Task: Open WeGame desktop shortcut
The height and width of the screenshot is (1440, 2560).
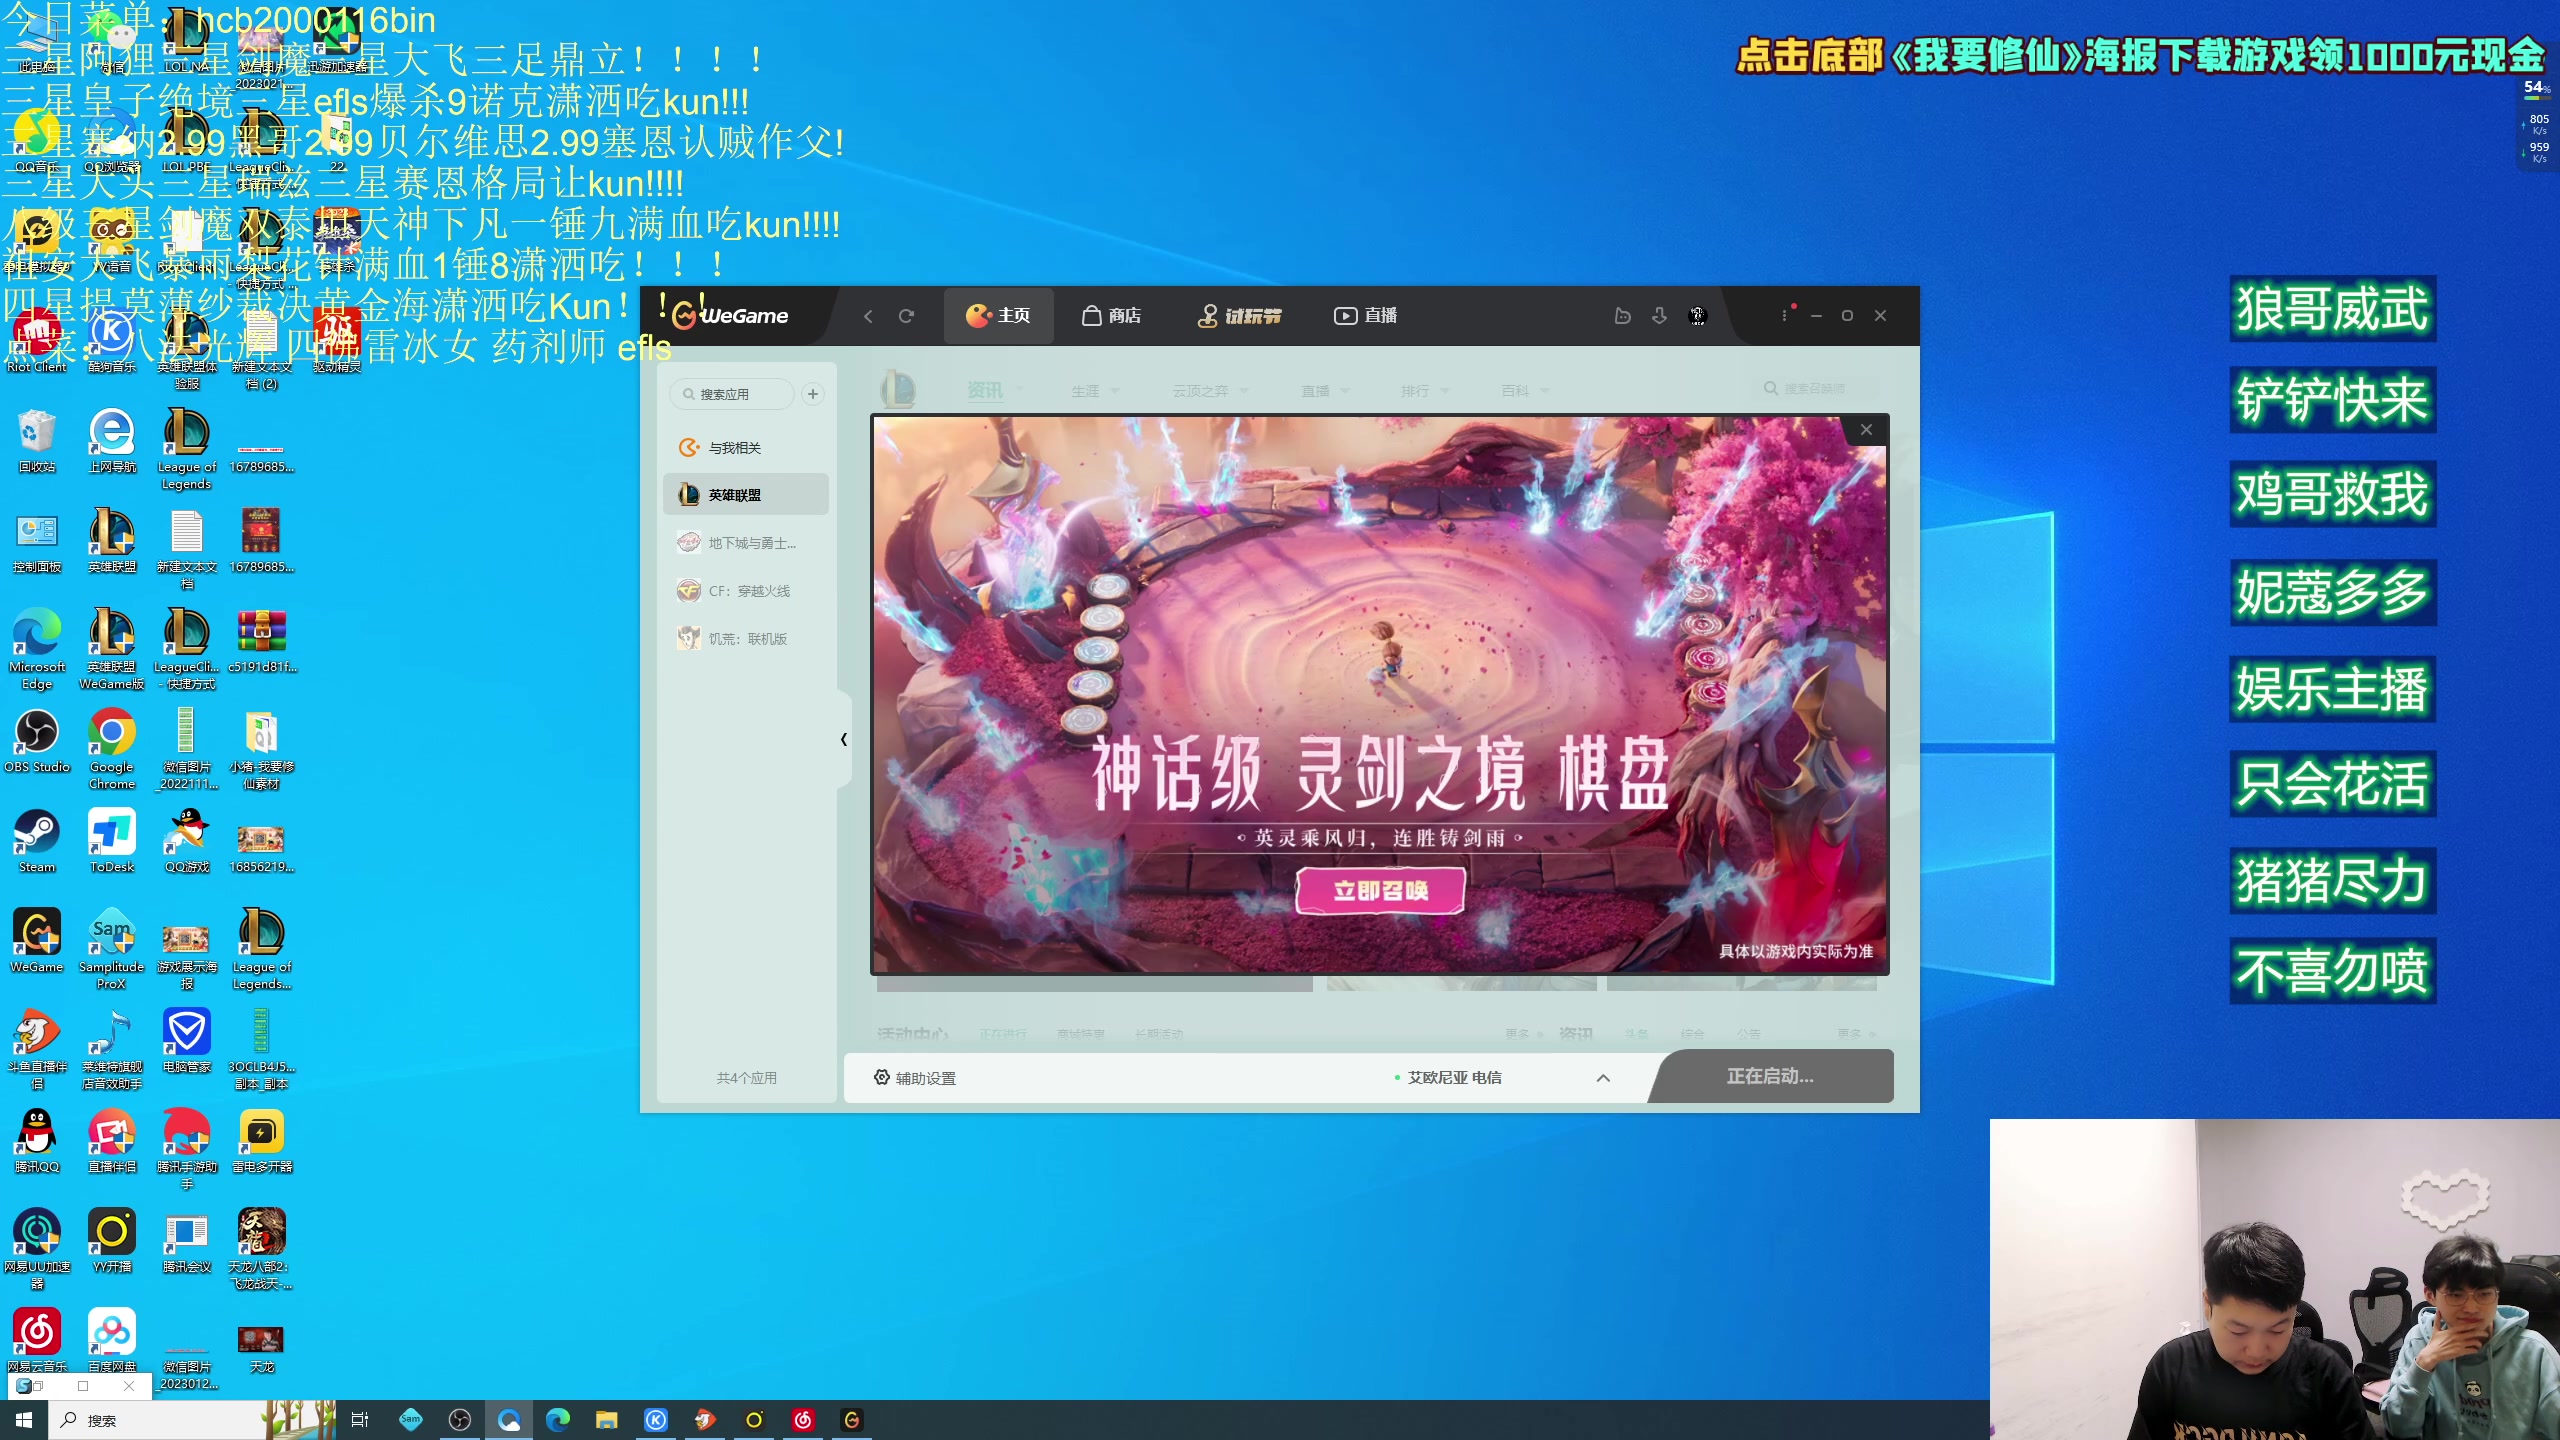Action: coord(37,942)
